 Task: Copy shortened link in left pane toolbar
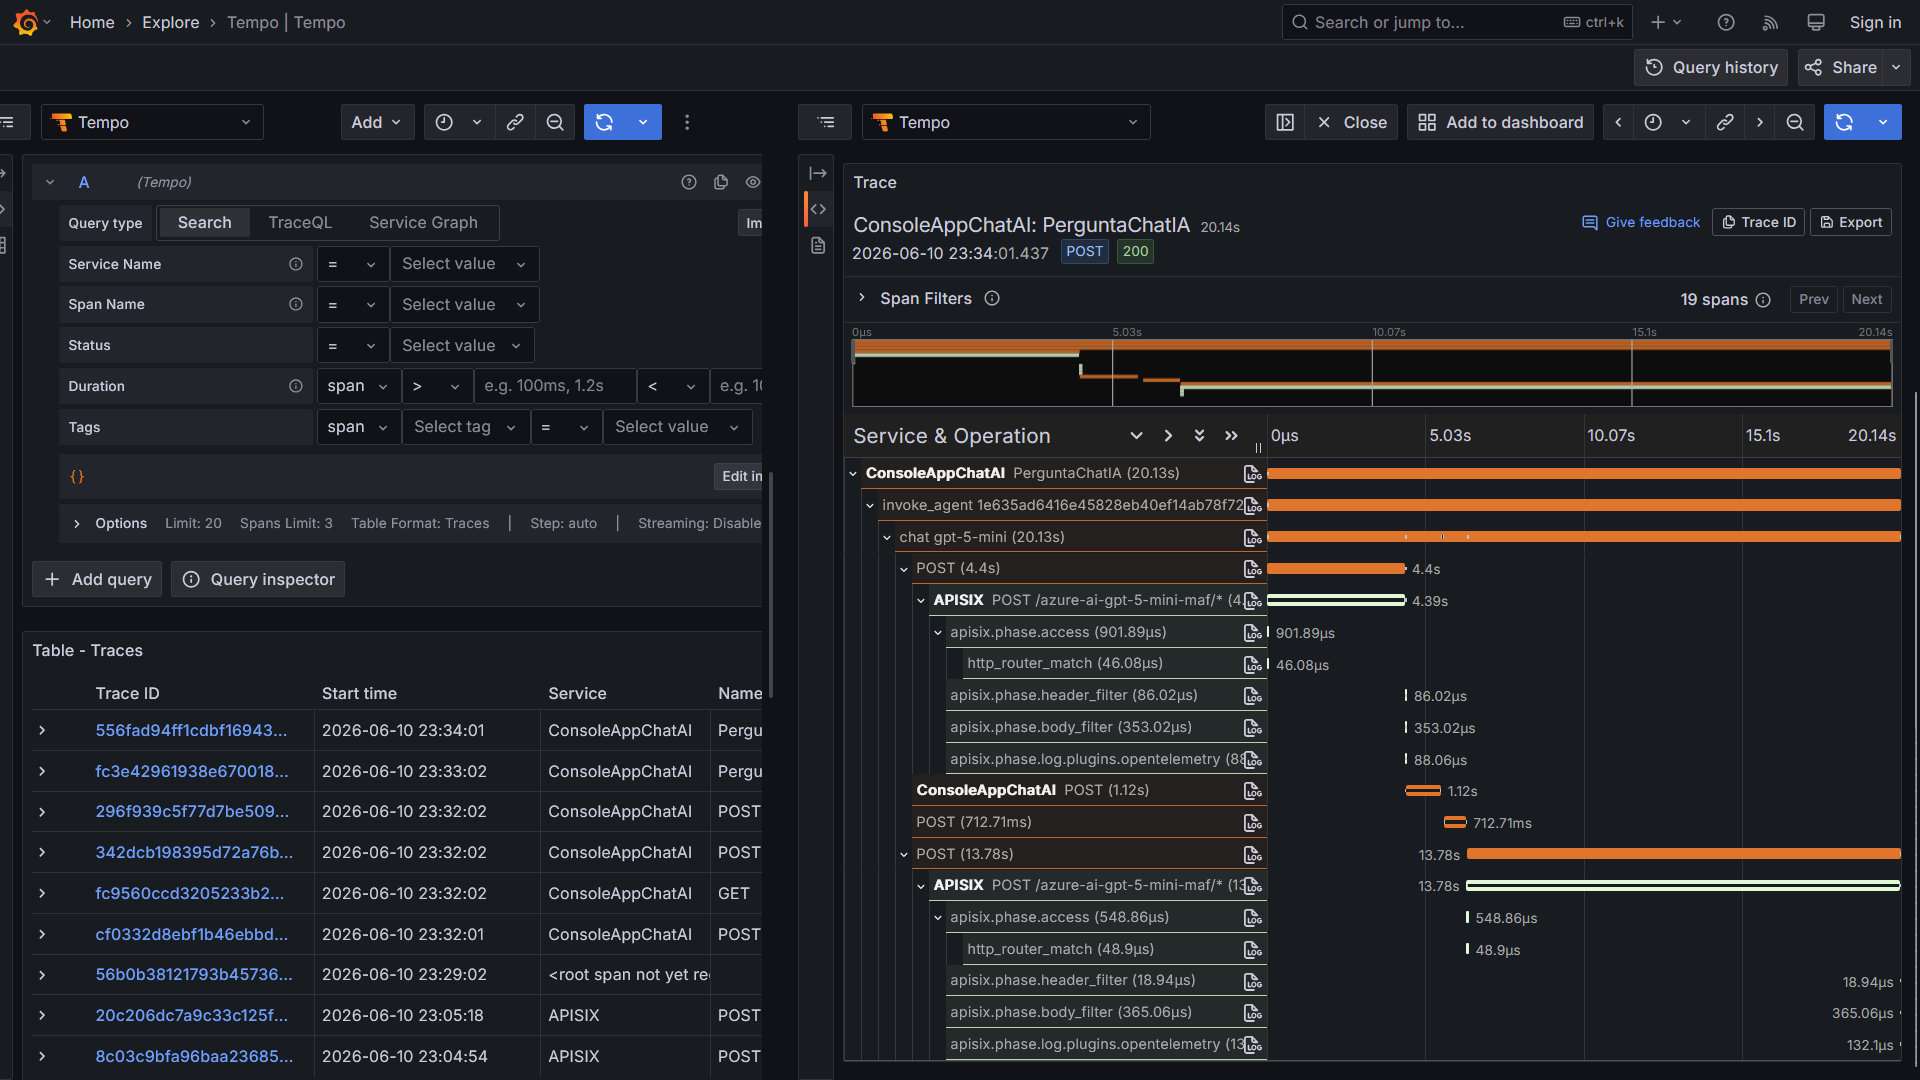point(515,122)
